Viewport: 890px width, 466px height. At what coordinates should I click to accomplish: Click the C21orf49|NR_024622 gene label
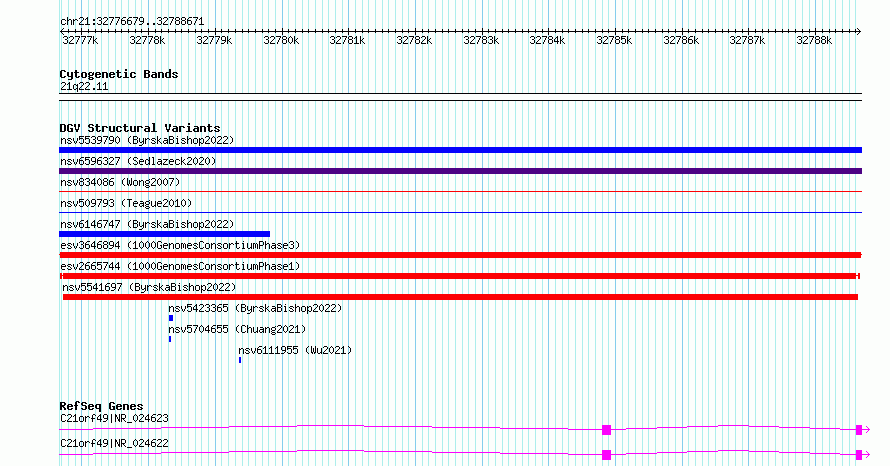[x=114, y=443]
